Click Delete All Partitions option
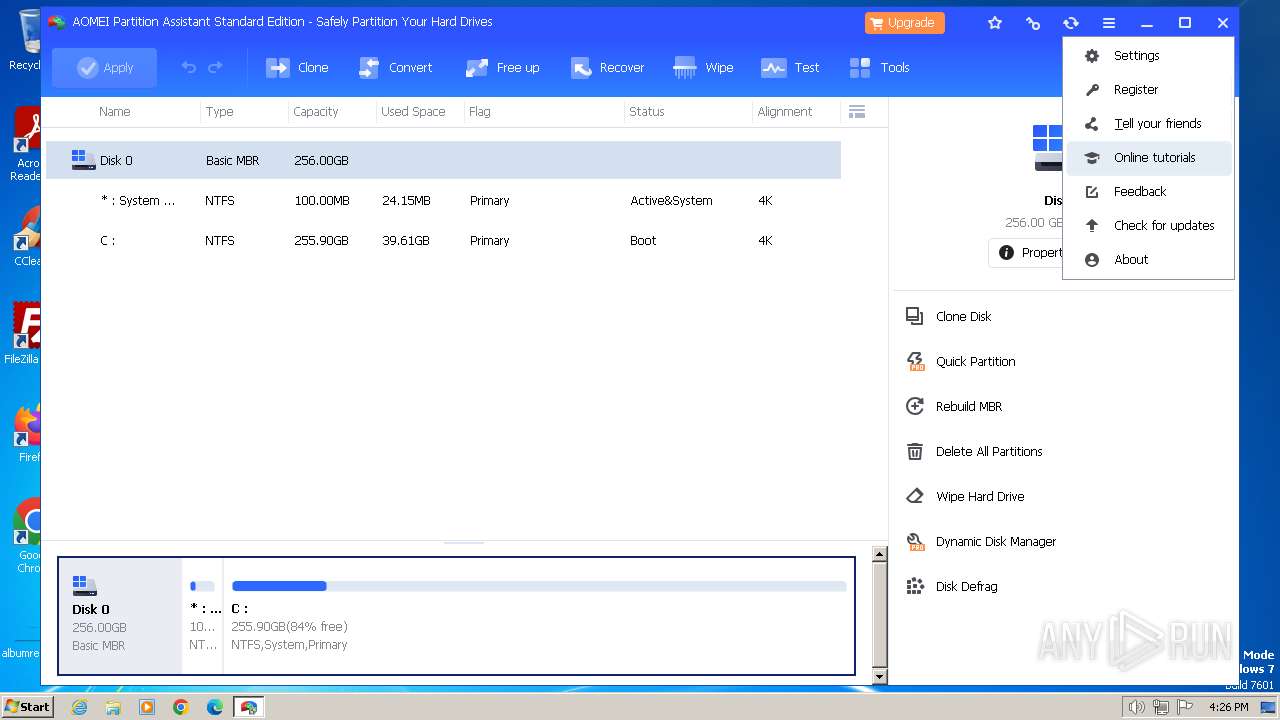This screenshot has height=720, width=1280. [989, 452]
